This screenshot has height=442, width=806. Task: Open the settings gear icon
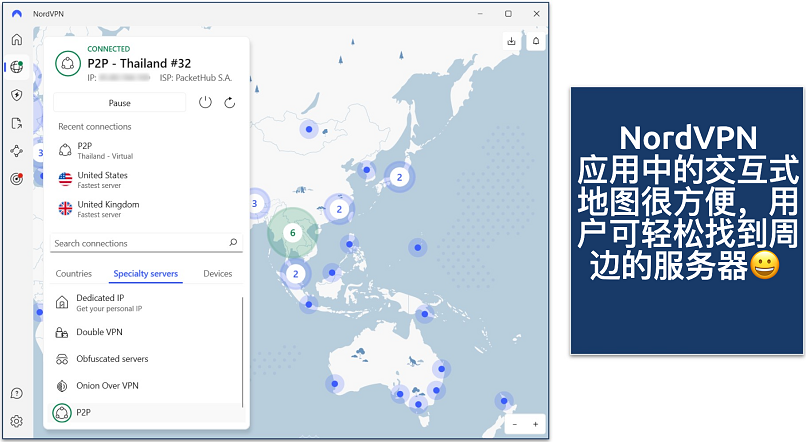tap(17, 421)
